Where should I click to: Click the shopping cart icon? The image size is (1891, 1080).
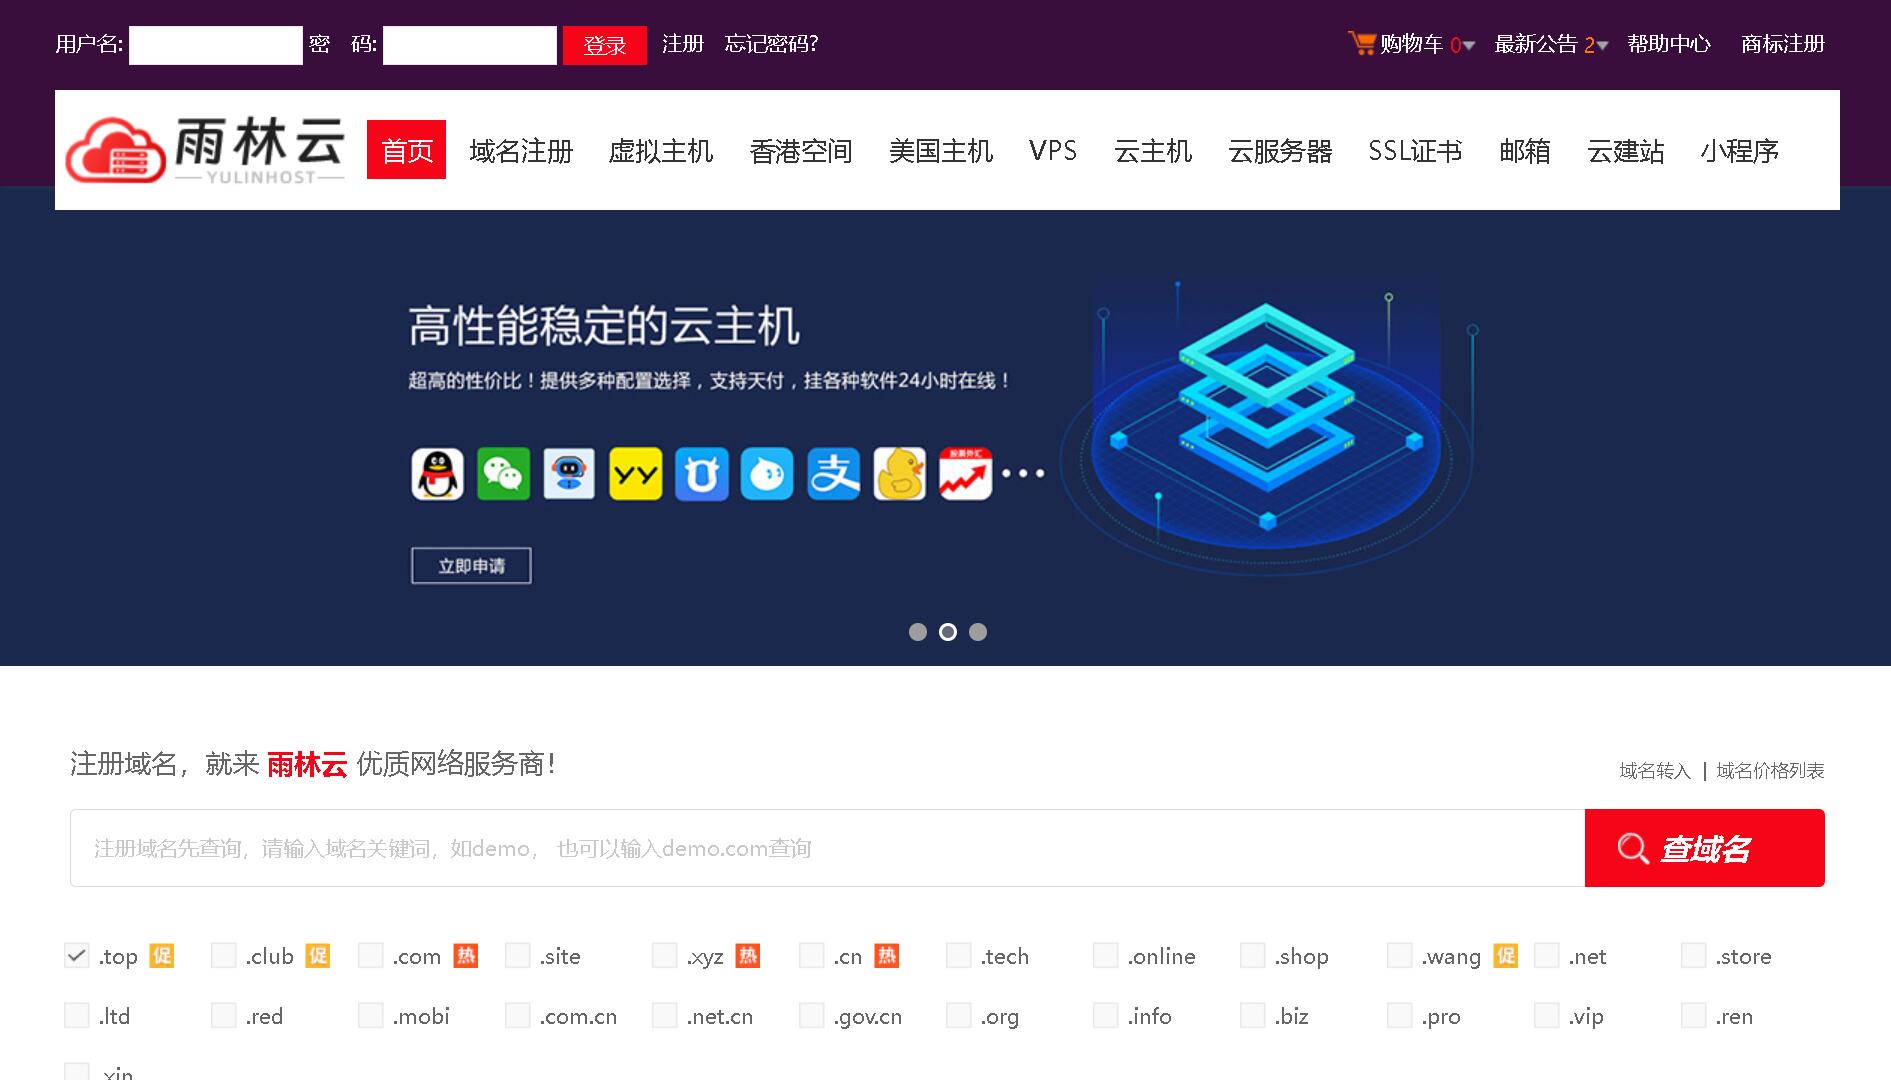click(1361, 43)
